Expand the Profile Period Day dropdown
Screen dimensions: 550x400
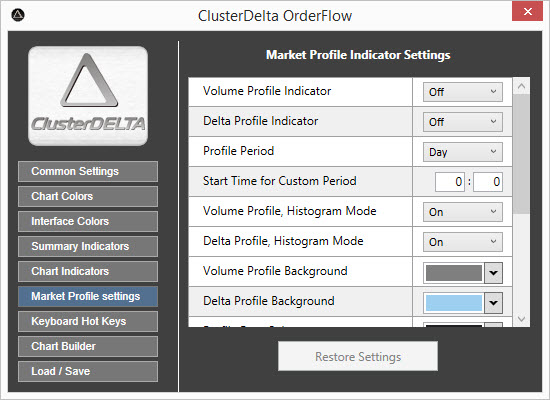tap(463, 152)
